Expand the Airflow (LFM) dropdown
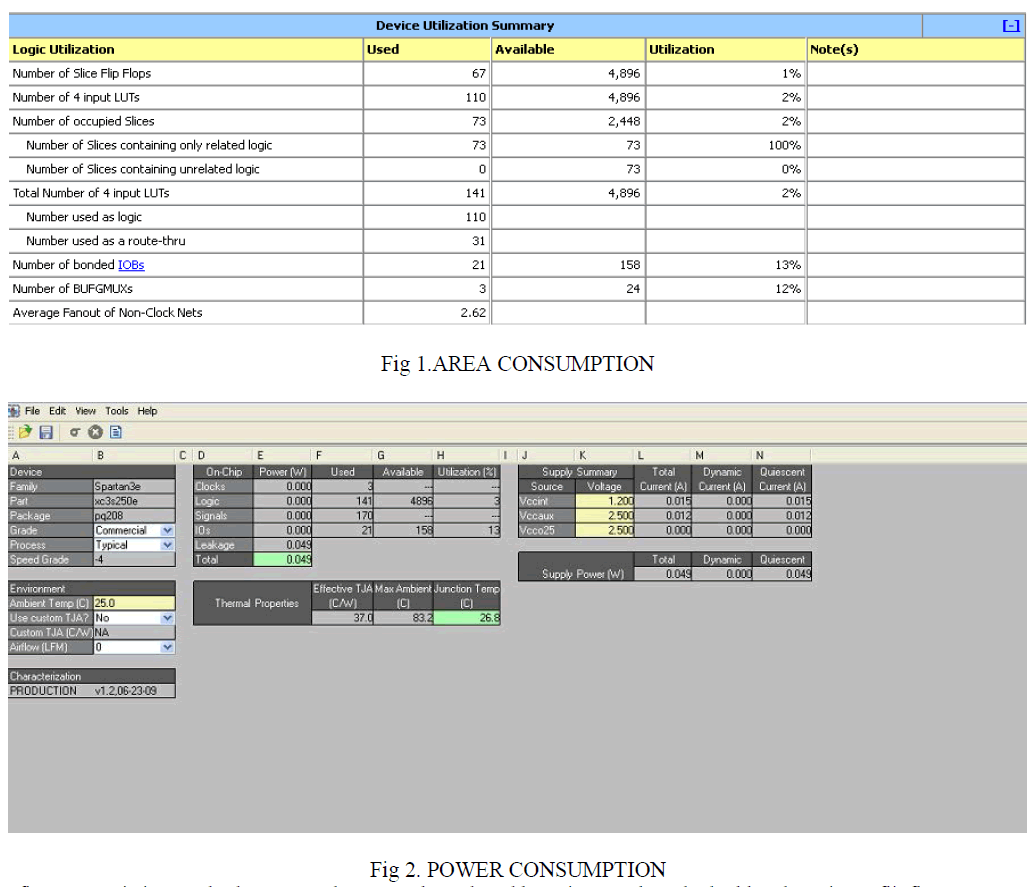 [167, 647]
